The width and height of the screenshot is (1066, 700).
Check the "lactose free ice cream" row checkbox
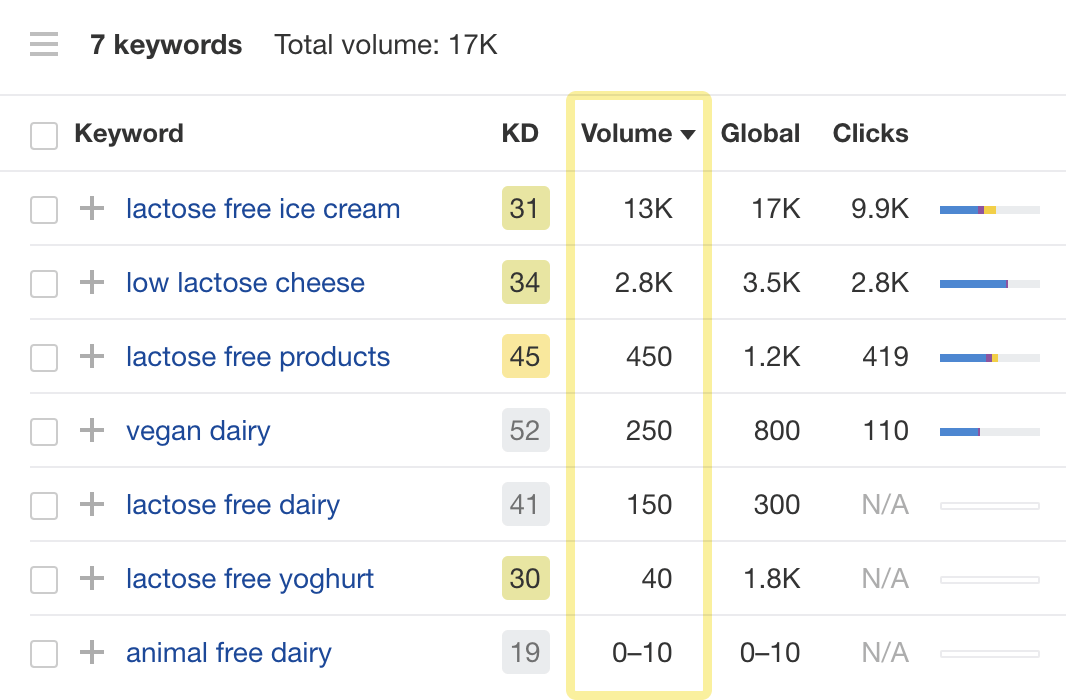(x=44, y=209)
